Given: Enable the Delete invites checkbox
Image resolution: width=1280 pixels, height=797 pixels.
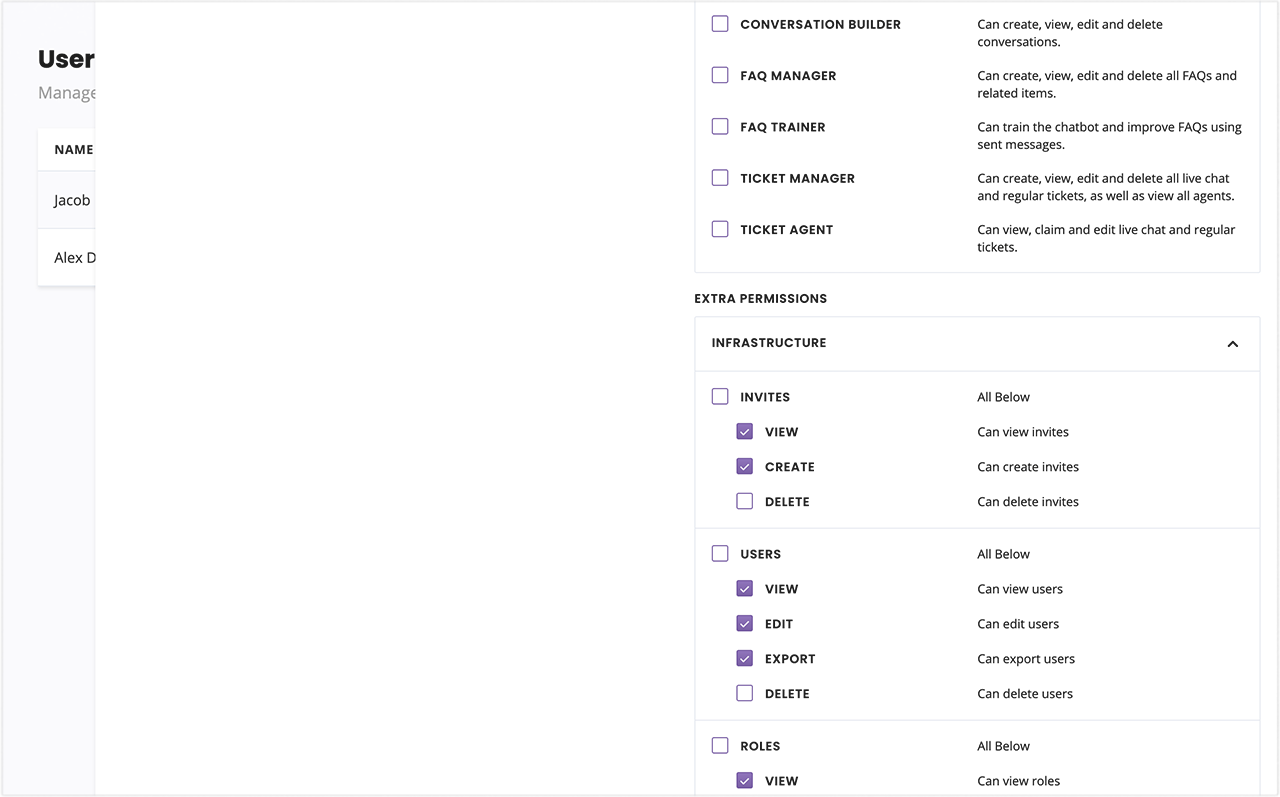Looking at the screenshot, I should tap(744, 501).
